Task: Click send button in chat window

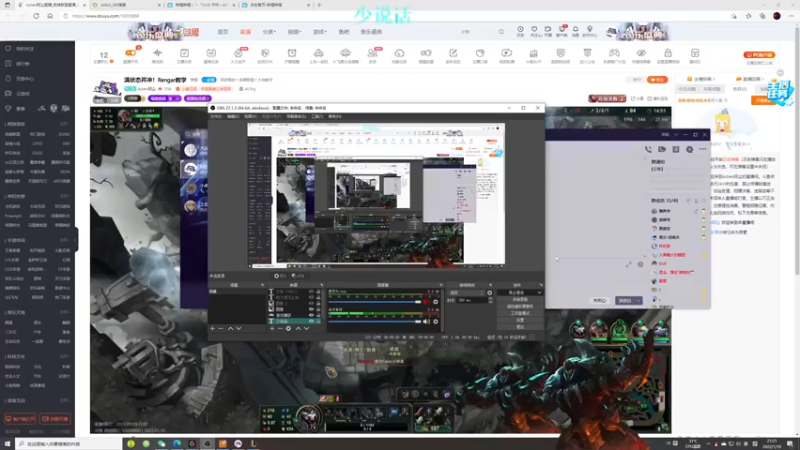Action: pos(625,301)
